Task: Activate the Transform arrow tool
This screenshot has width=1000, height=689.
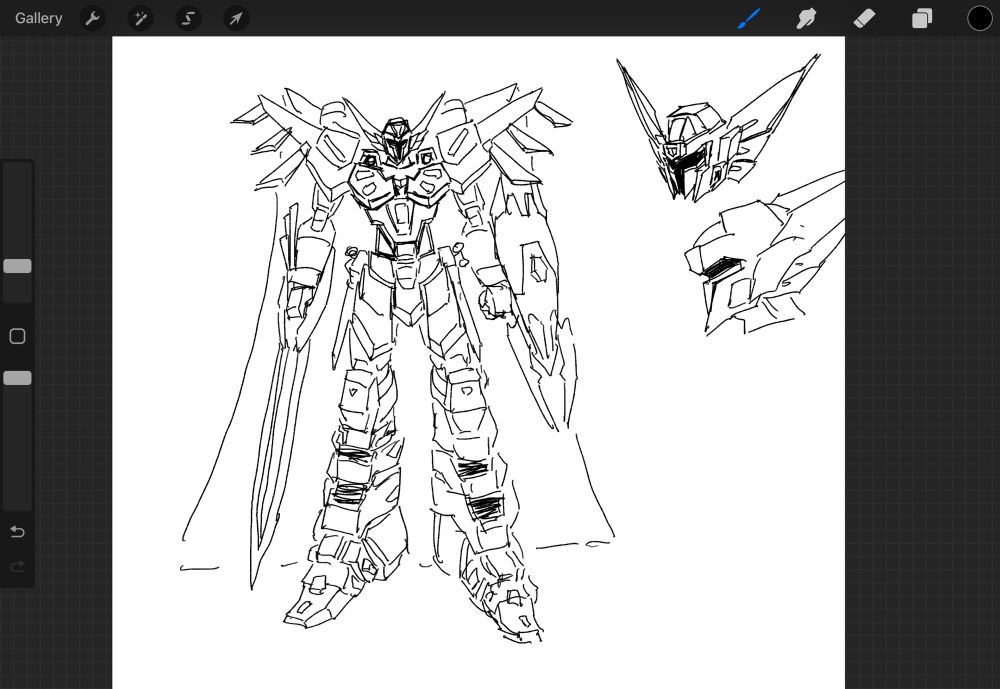Action: click(236, 19)
